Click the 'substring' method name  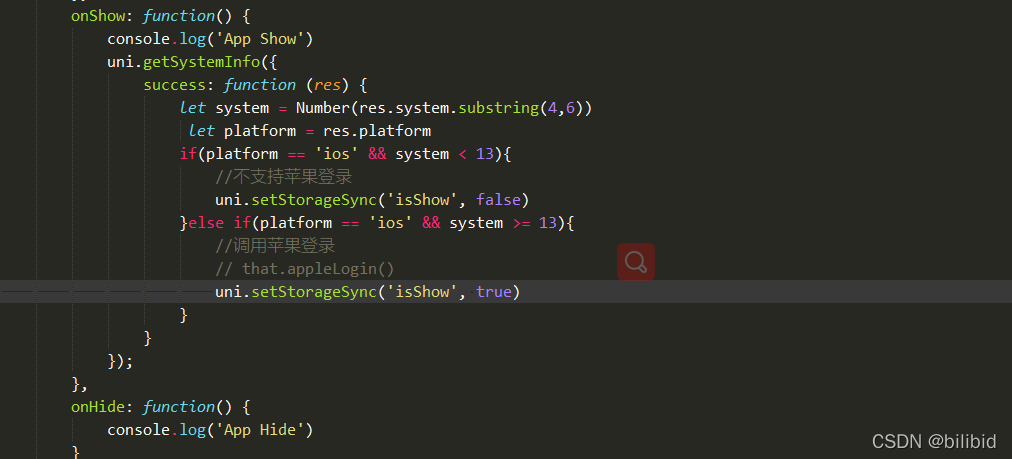(x=498, y=108)
